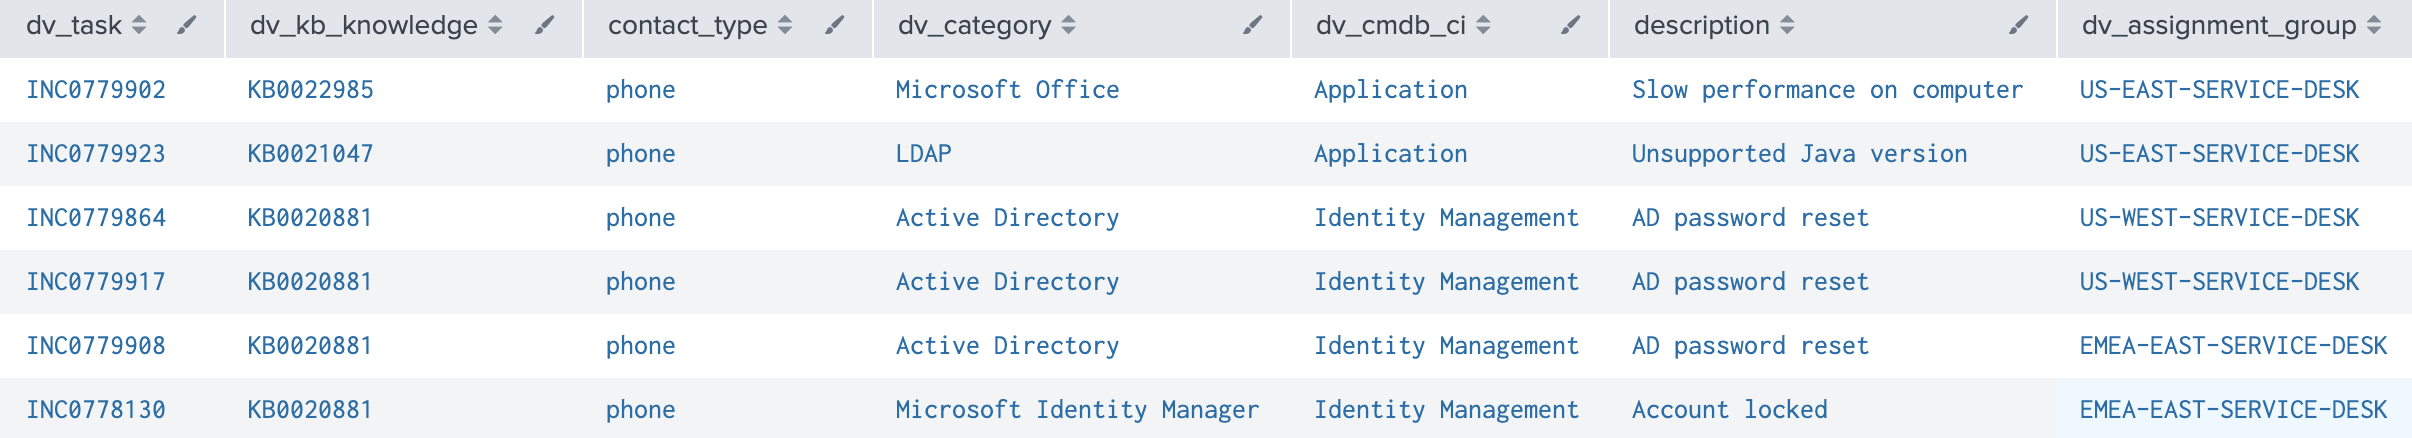This screenshot has width=2412, height=438.
Task: Click sort arrows next to dv_category
Action: coord(1068,26)
